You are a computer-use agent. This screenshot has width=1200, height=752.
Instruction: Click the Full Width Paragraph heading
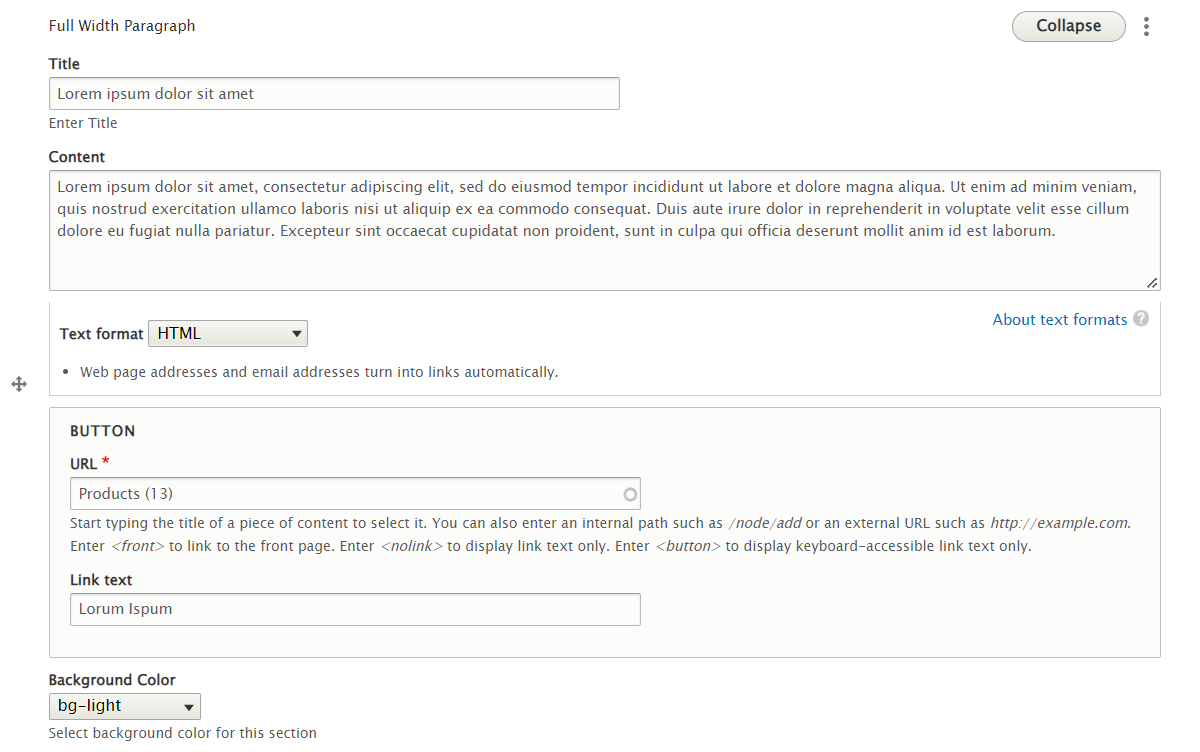click(122, 26)
